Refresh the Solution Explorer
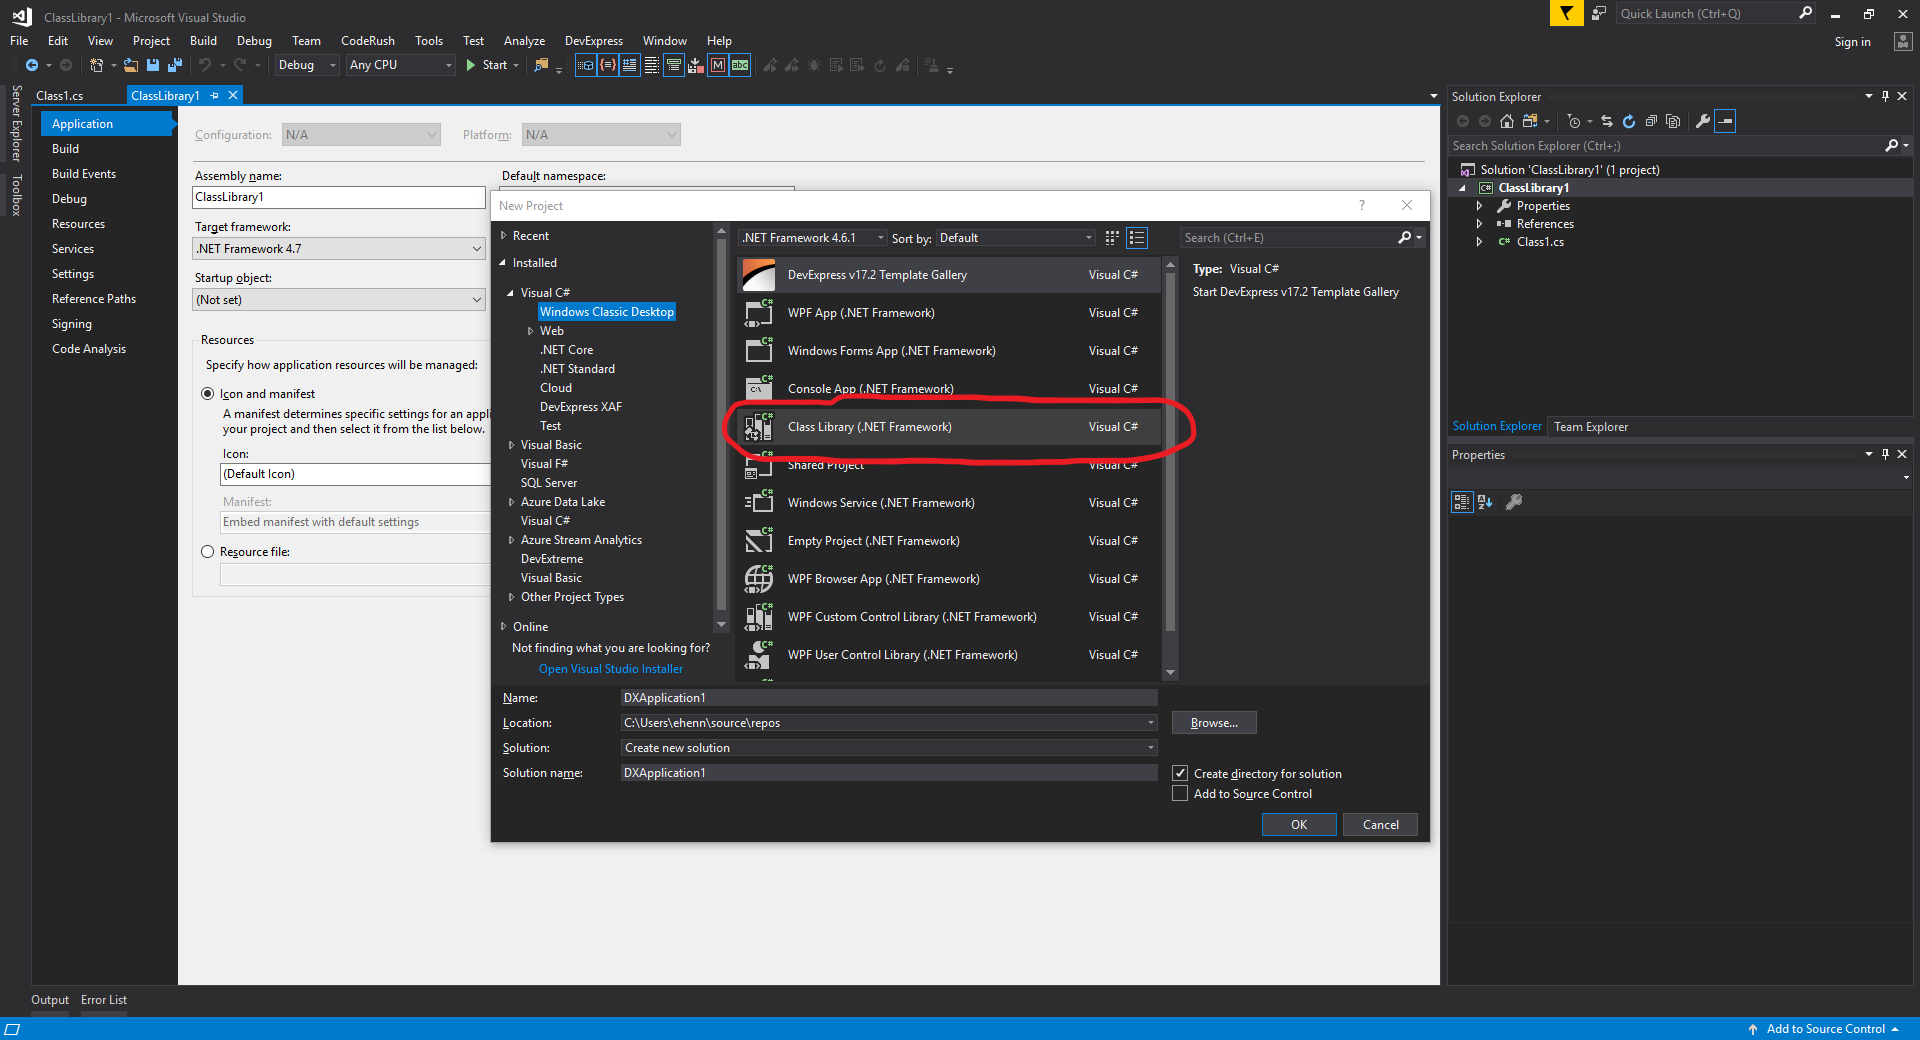This screenshot has height=1040, width=1920. coord(1629,121)
